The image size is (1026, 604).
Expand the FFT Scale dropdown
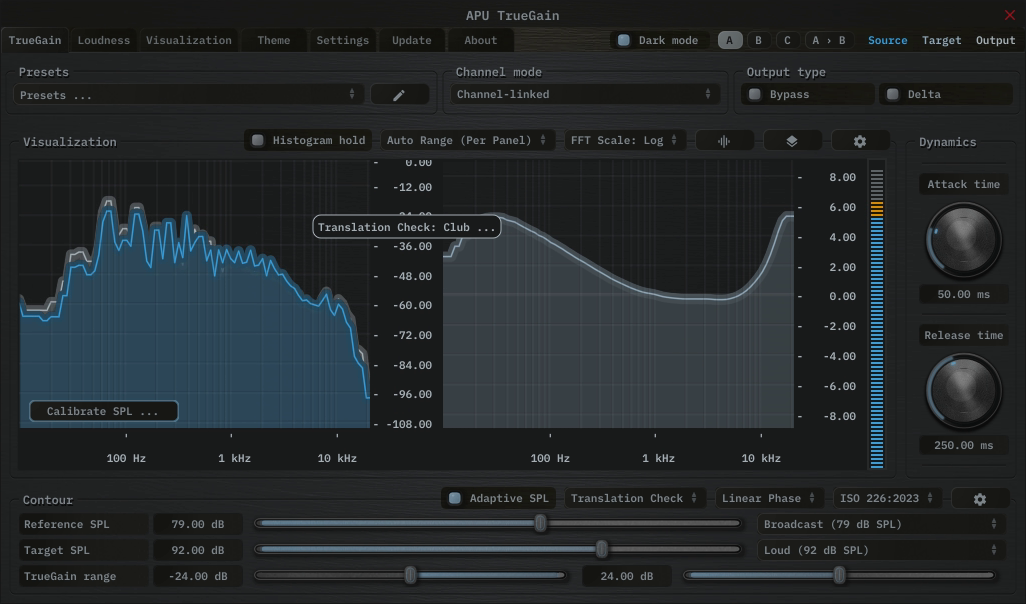(x=625, y=141)
